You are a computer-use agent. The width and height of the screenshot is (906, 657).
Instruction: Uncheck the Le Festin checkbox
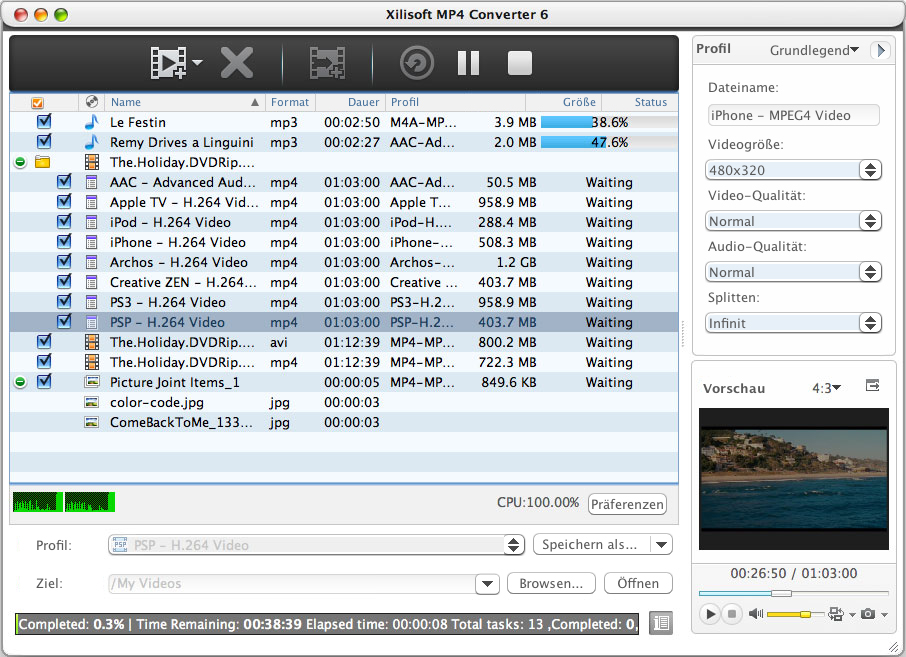[44, 121]
